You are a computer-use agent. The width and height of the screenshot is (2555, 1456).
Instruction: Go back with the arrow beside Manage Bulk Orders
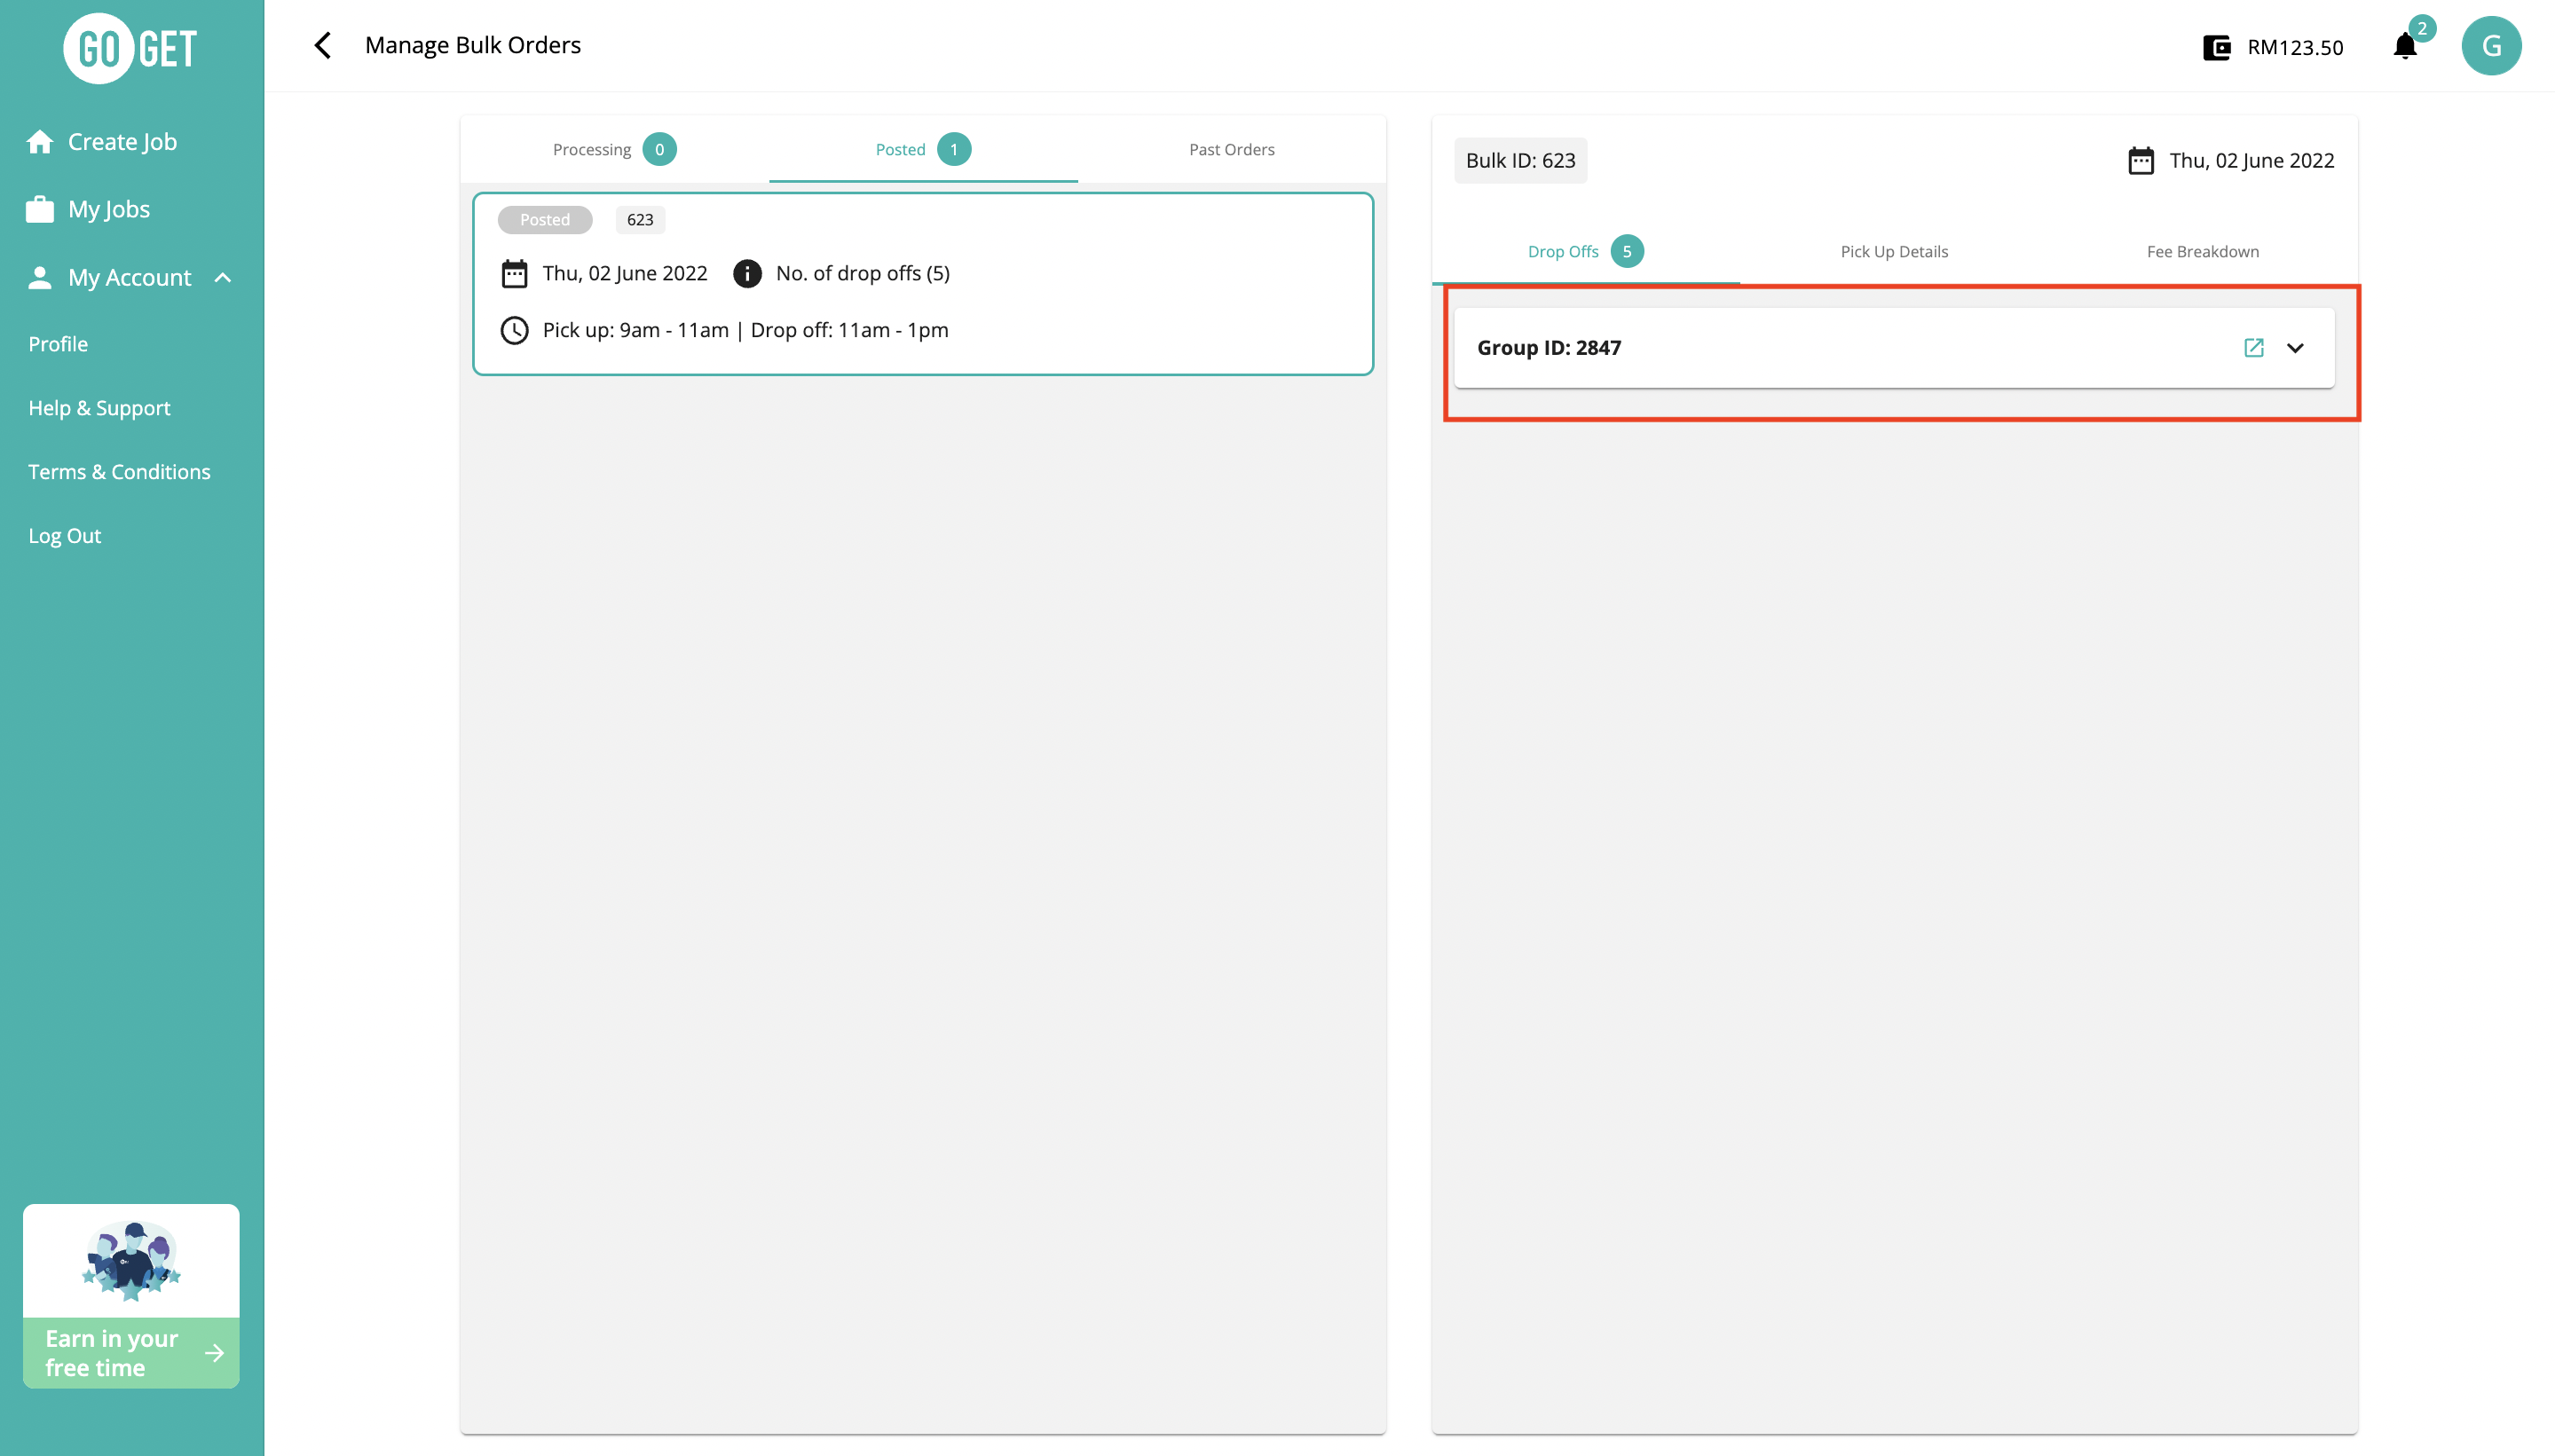[x=322, y=45]
